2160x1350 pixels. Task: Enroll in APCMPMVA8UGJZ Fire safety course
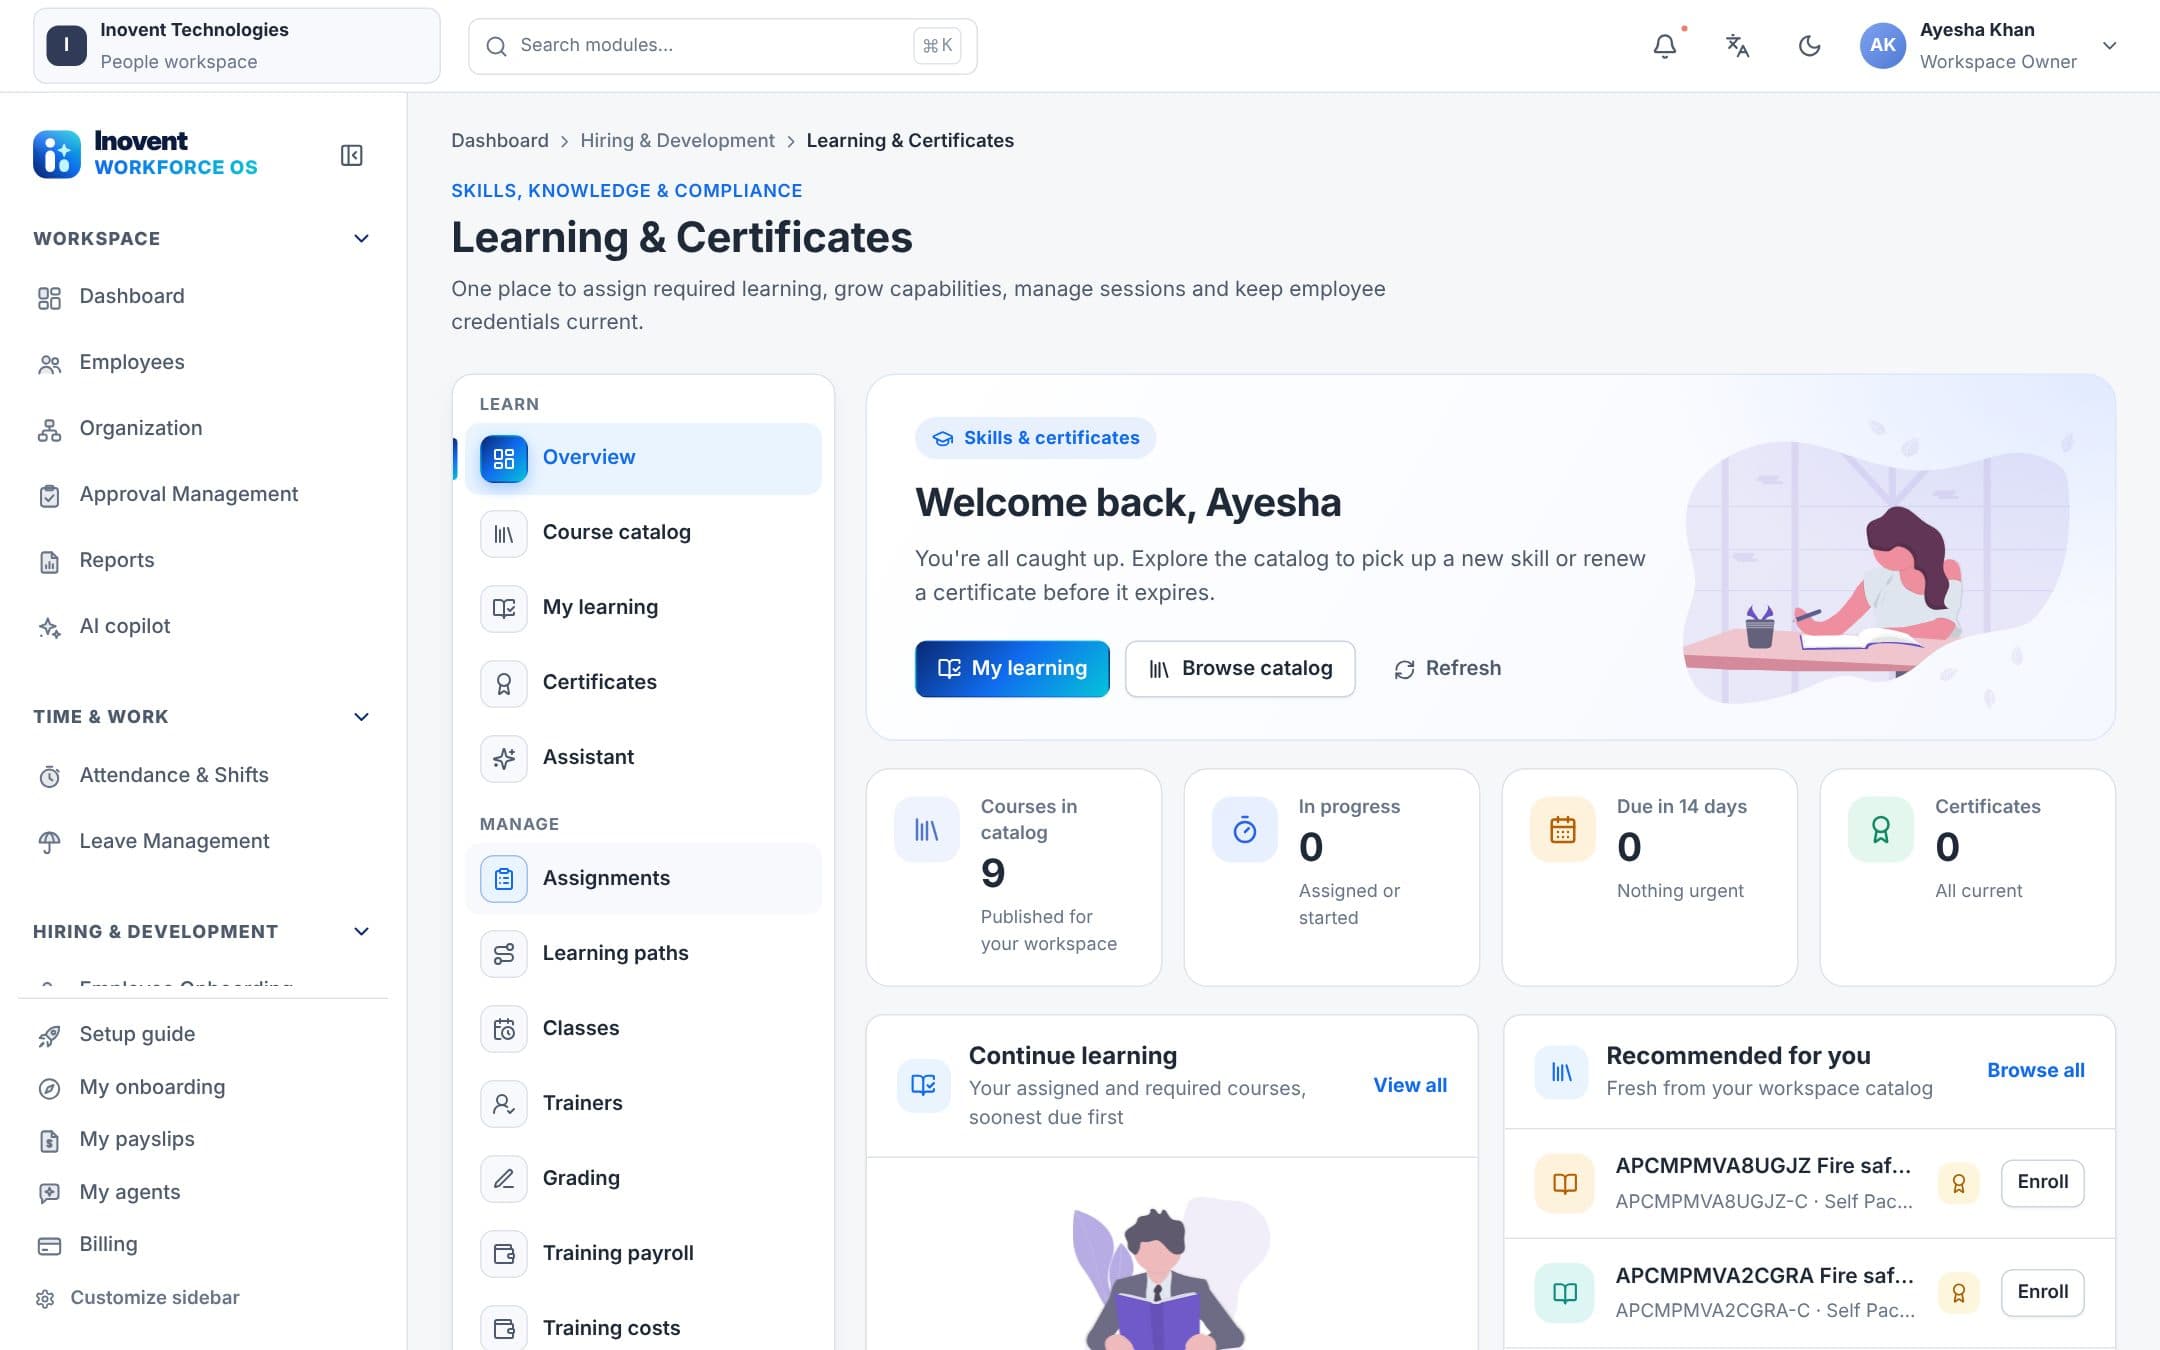2042,1182
